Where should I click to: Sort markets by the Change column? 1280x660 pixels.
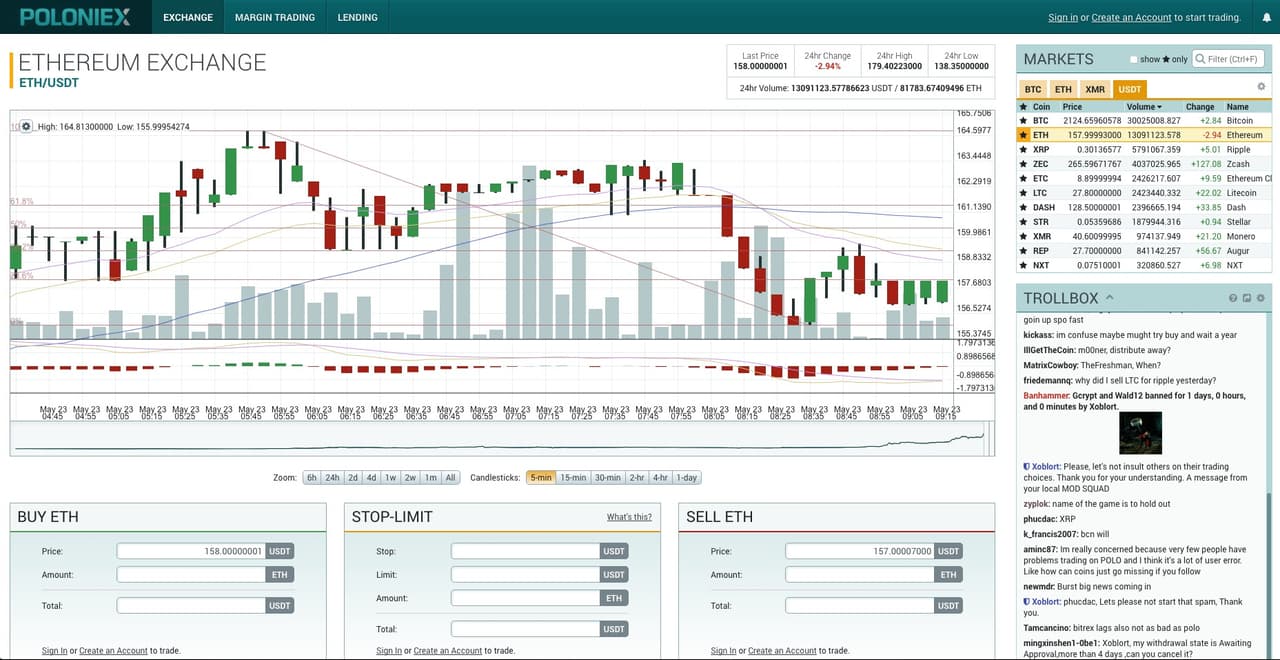pos(1199,106)
